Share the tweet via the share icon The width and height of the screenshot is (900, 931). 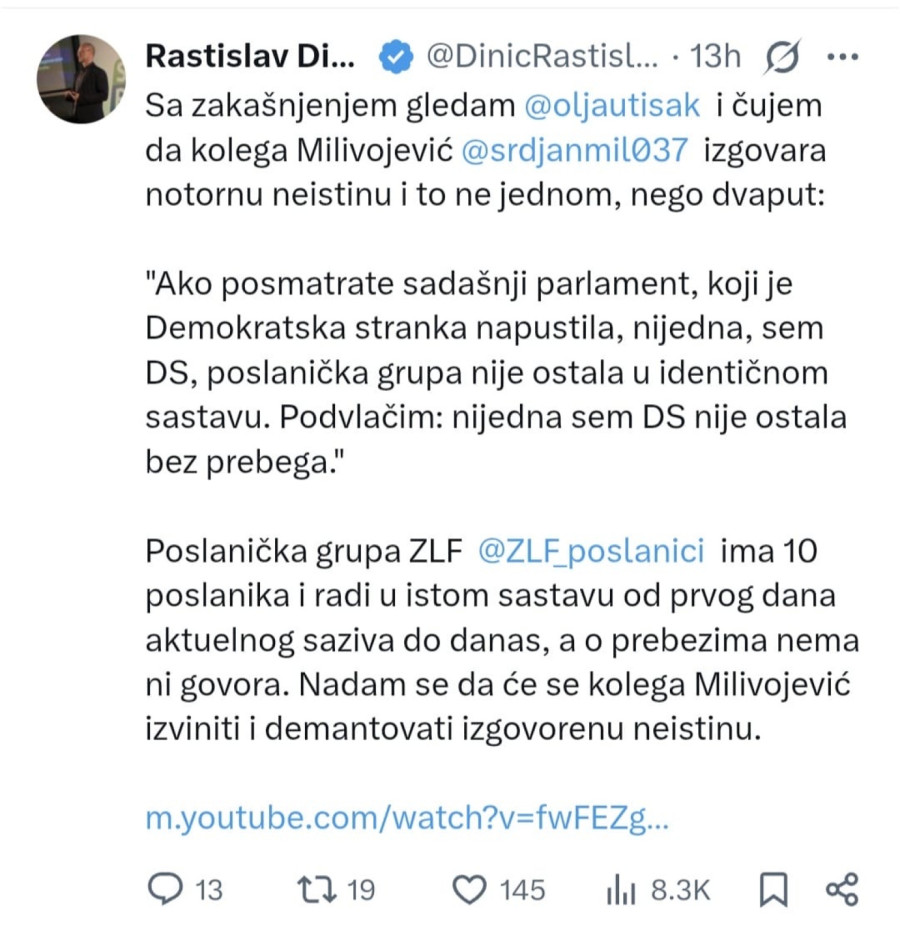(x=840, y=887)
